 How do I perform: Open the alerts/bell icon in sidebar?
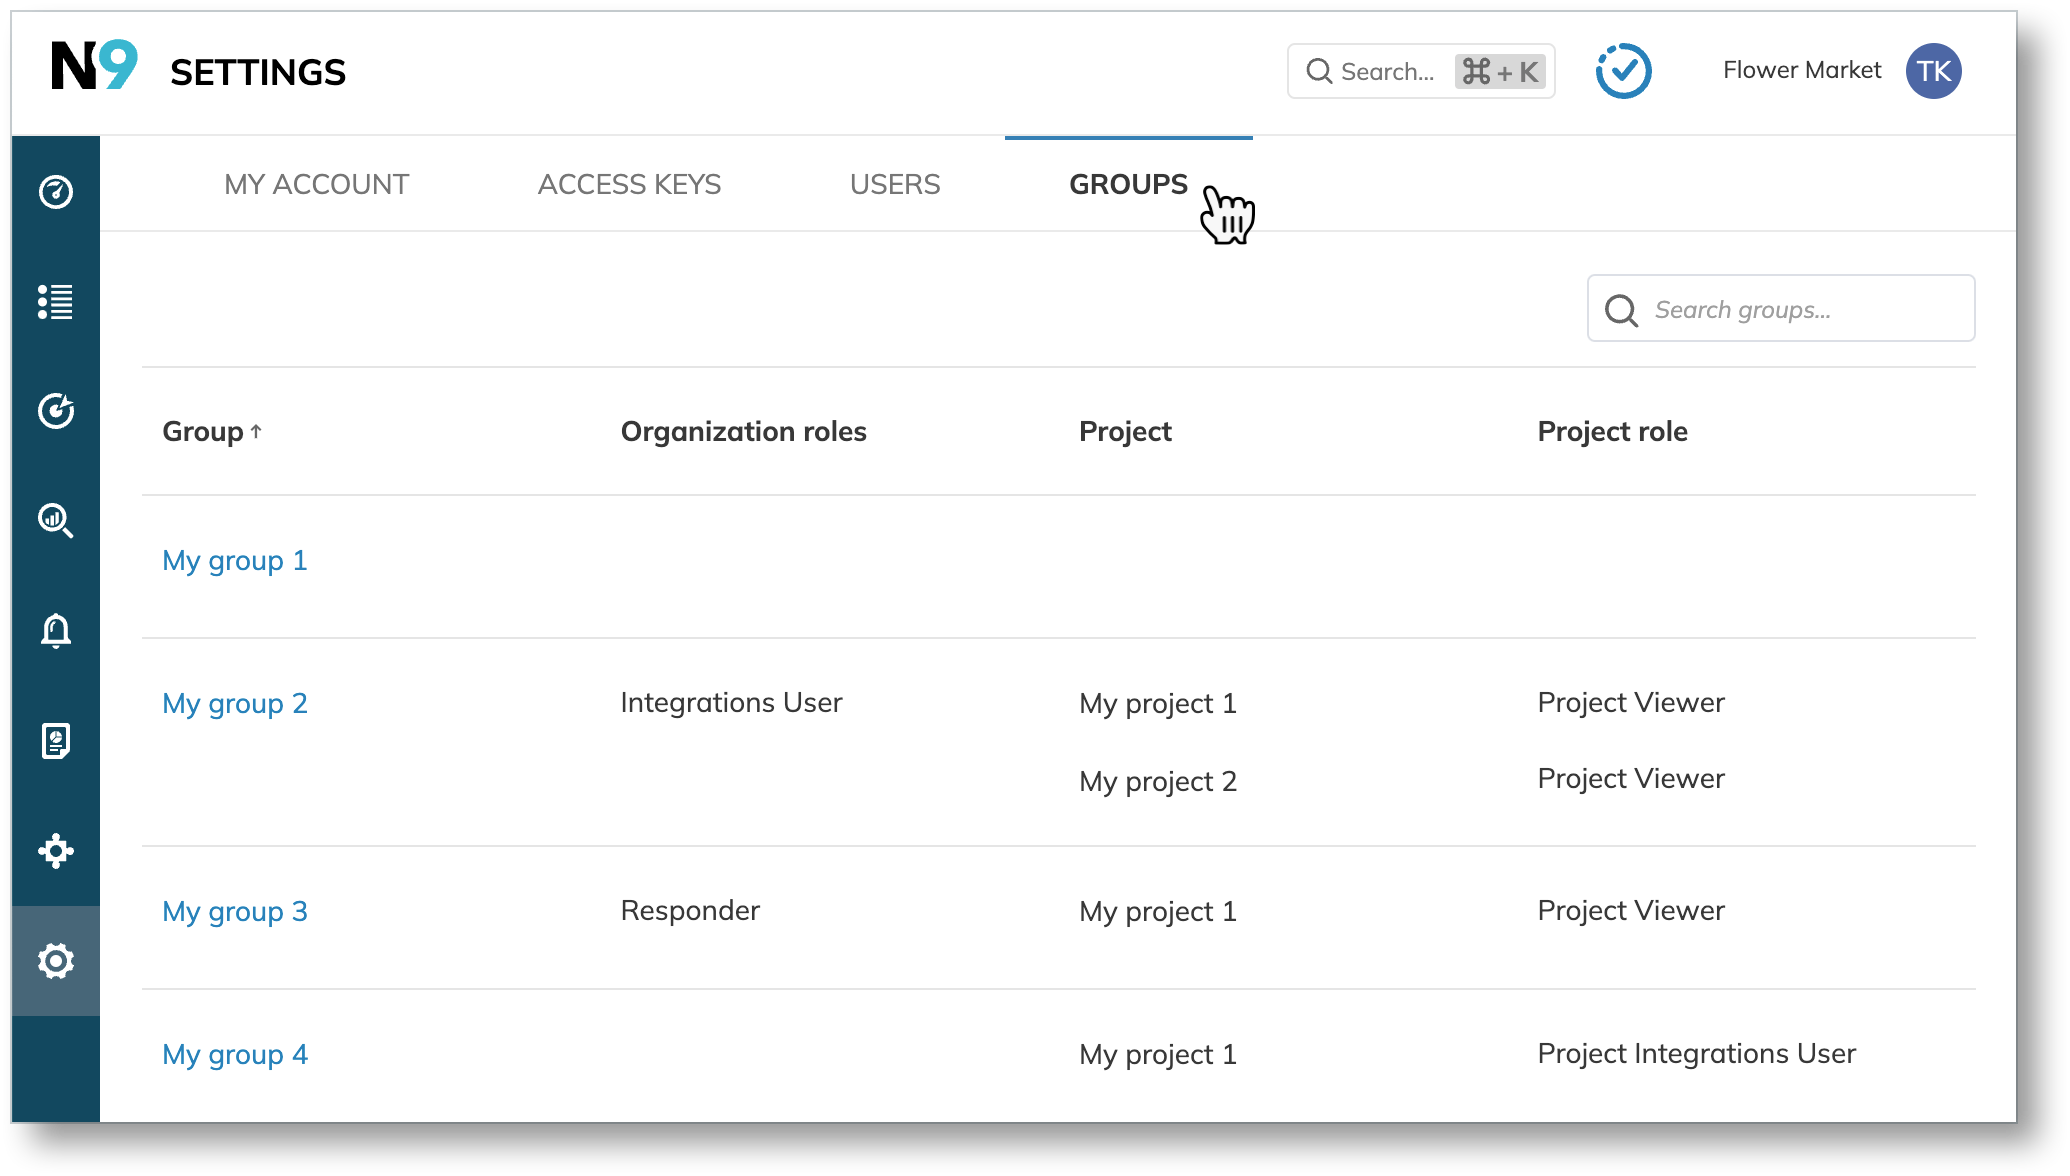(x=55, y=630)
